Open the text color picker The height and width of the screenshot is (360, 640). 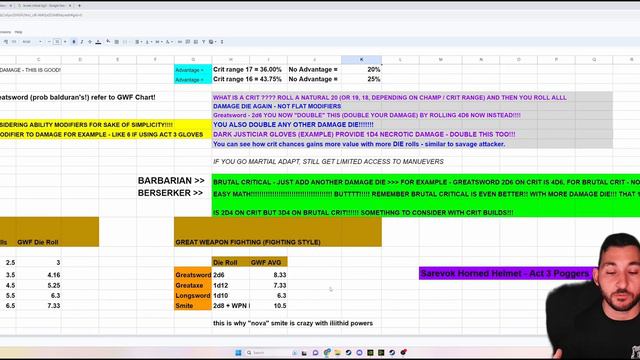[98, 42]
